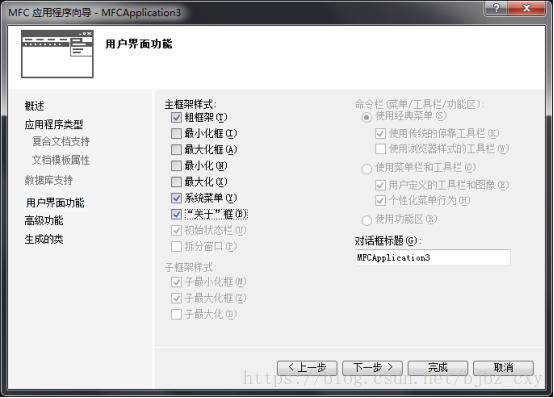The image size is (554, 398).
Task: Click the 主框架样式 label
Action: tap(190, 105)
